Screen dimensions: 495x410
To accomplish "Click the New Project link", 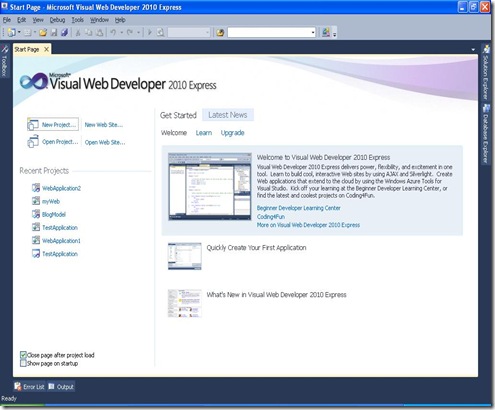I will tap(53, 125).
